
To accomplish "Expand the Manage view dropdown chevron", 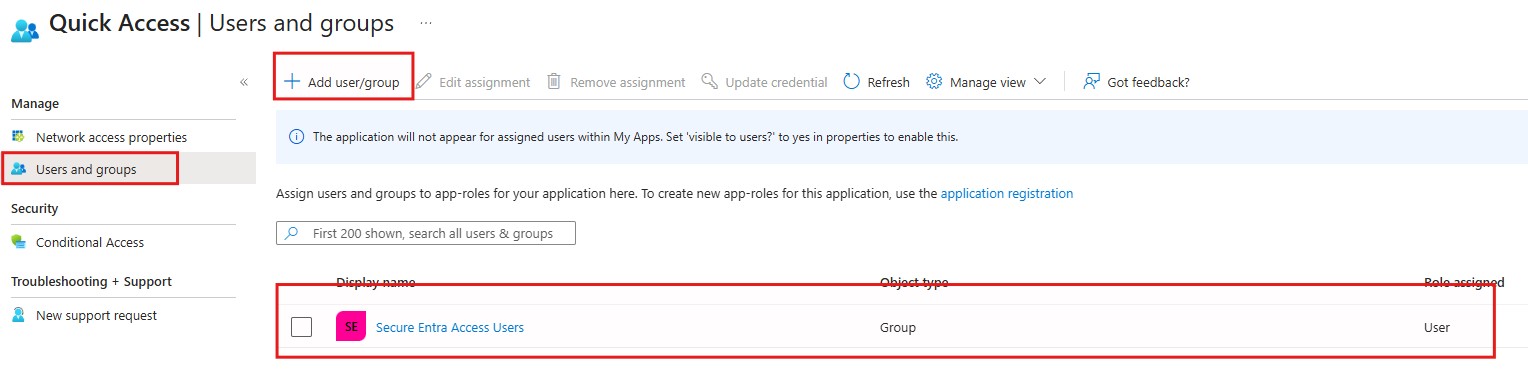I will point(1039,81).
